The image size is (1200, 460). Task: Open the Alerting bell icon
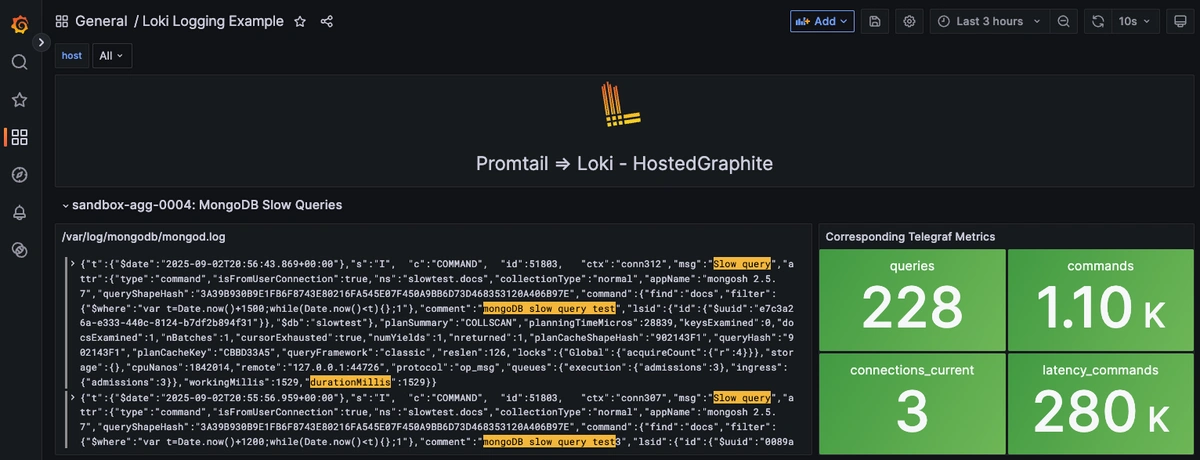coord(19,212)
